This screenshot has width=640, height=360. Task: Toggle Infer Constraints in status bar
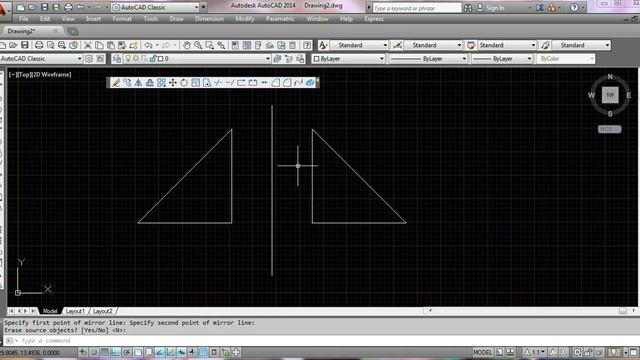pos(83,352)
